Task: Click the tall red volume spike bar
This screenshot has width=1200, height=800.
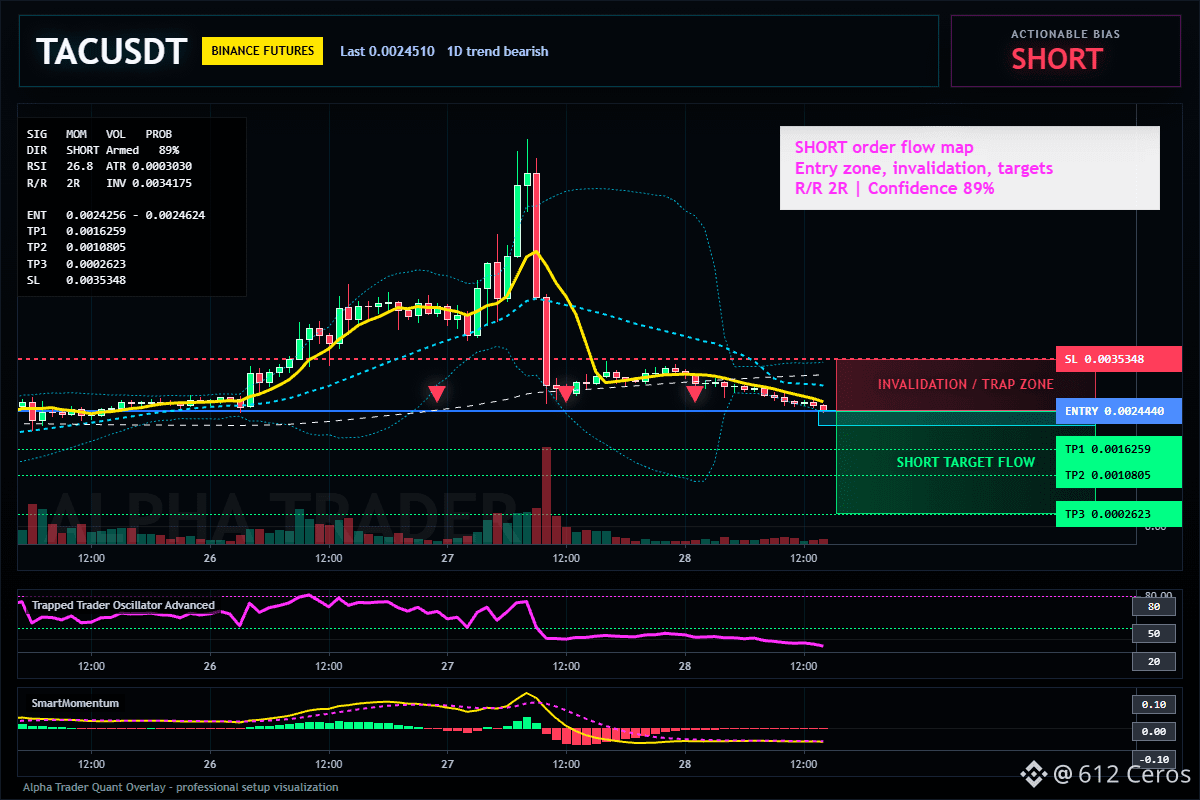Action: 546,495
